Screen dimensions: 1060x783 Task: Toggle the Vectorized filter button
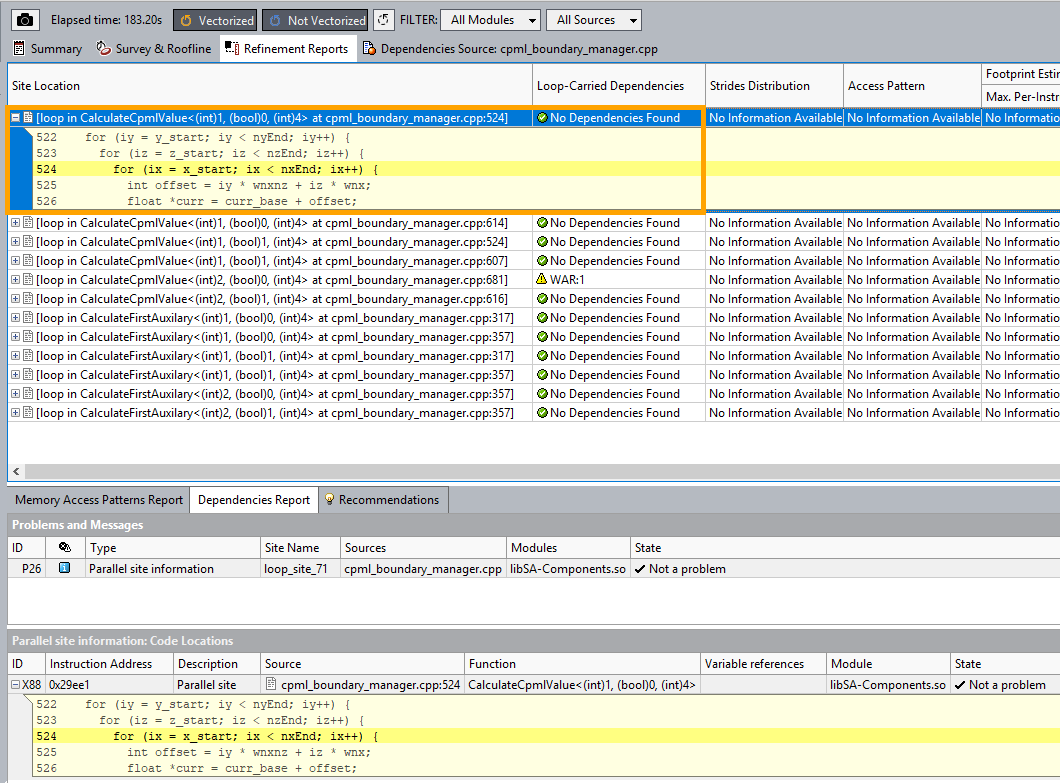click(216, 20)
